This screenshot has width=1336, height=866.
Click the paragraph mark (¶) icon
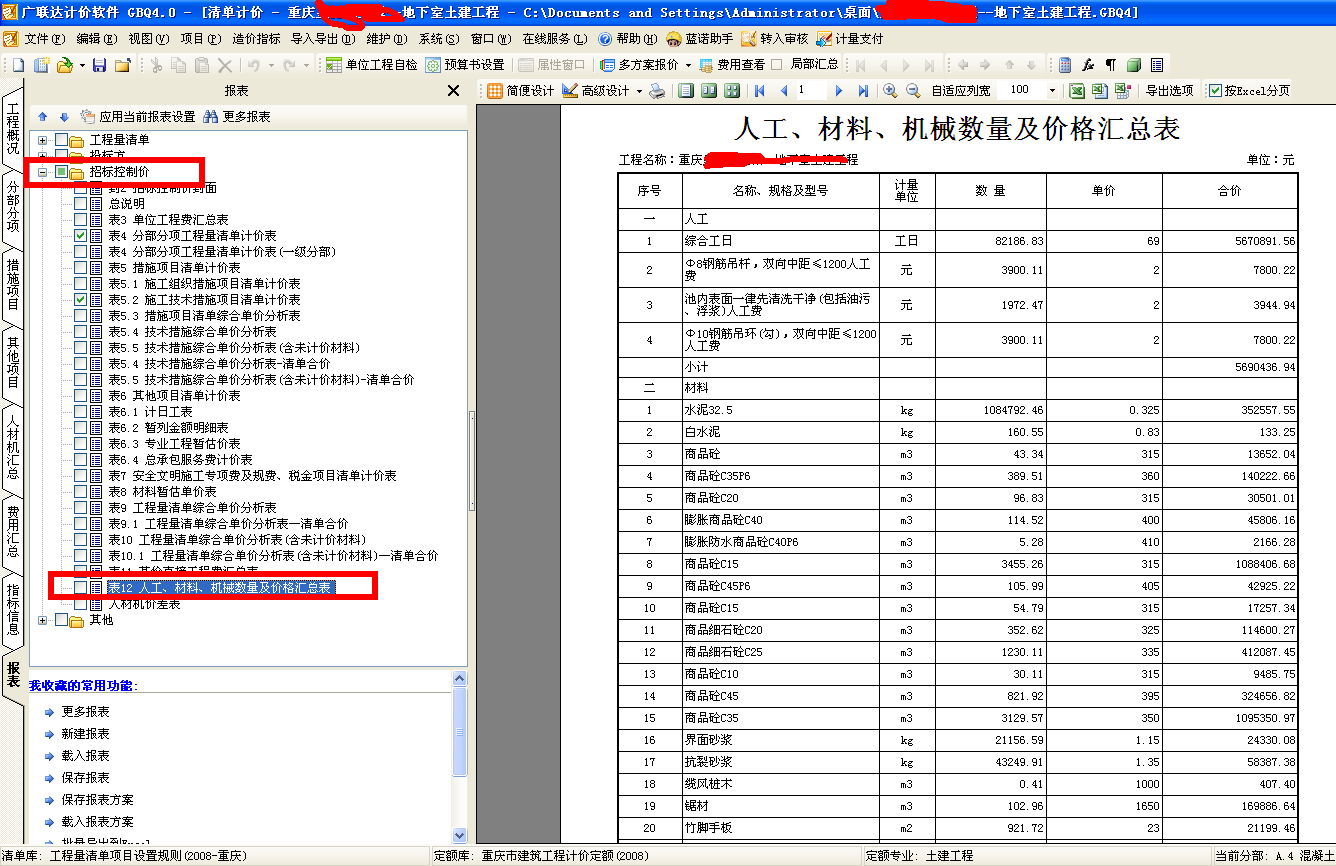point(1110,65)
